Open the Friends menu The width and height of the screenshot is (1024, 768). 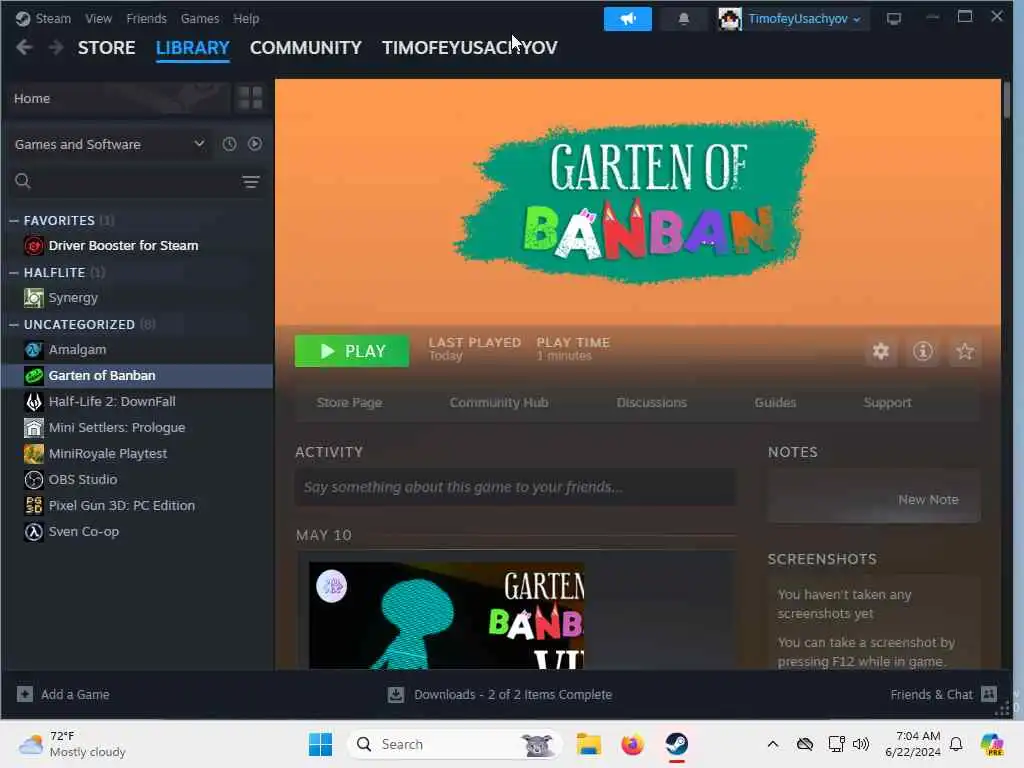click(x=146, y=18)
